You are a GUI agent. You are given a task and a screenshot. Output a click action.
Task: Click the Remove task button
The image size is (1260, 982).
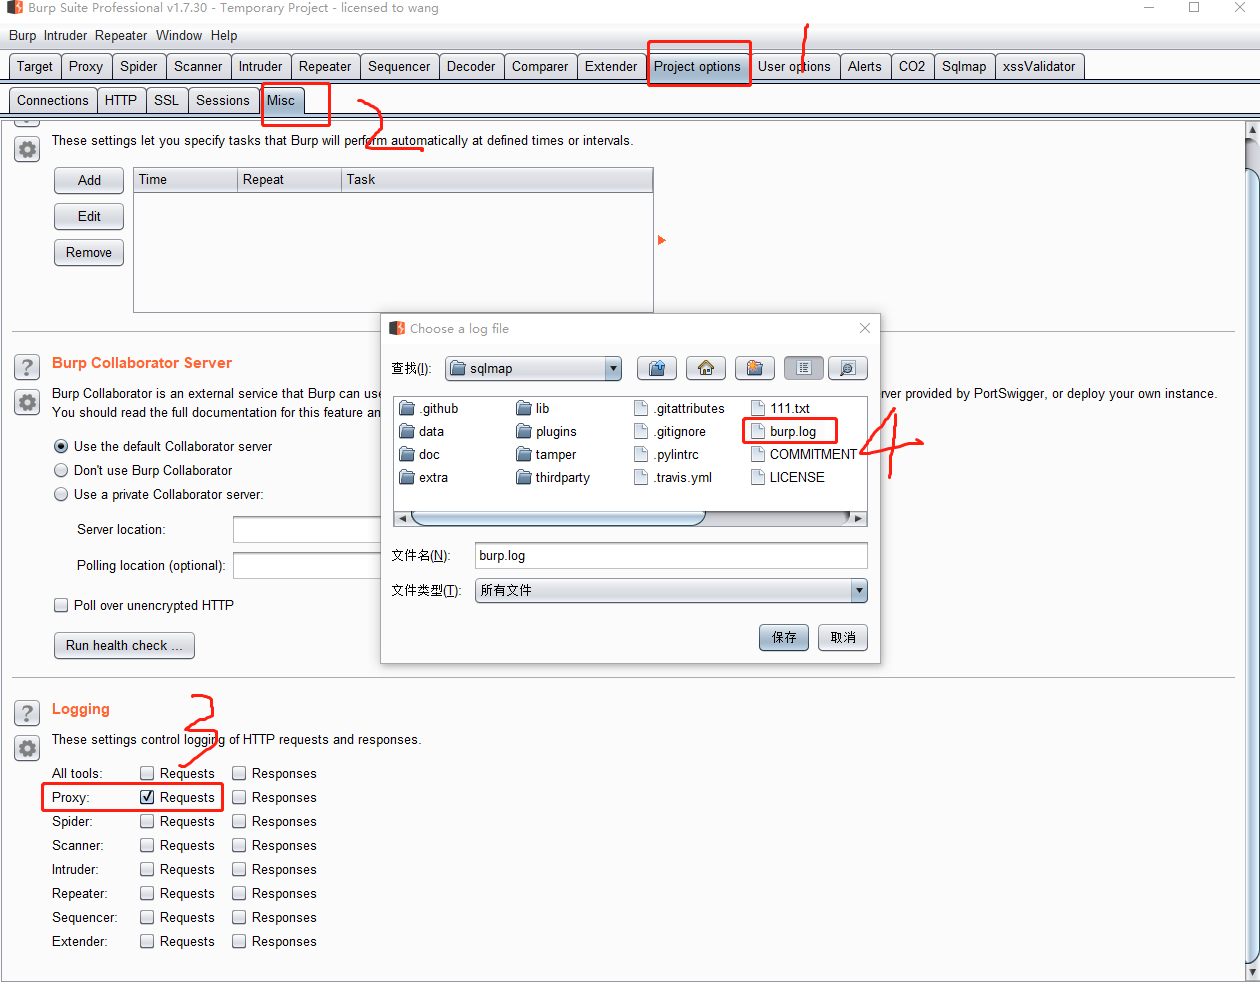pos(89,252)
